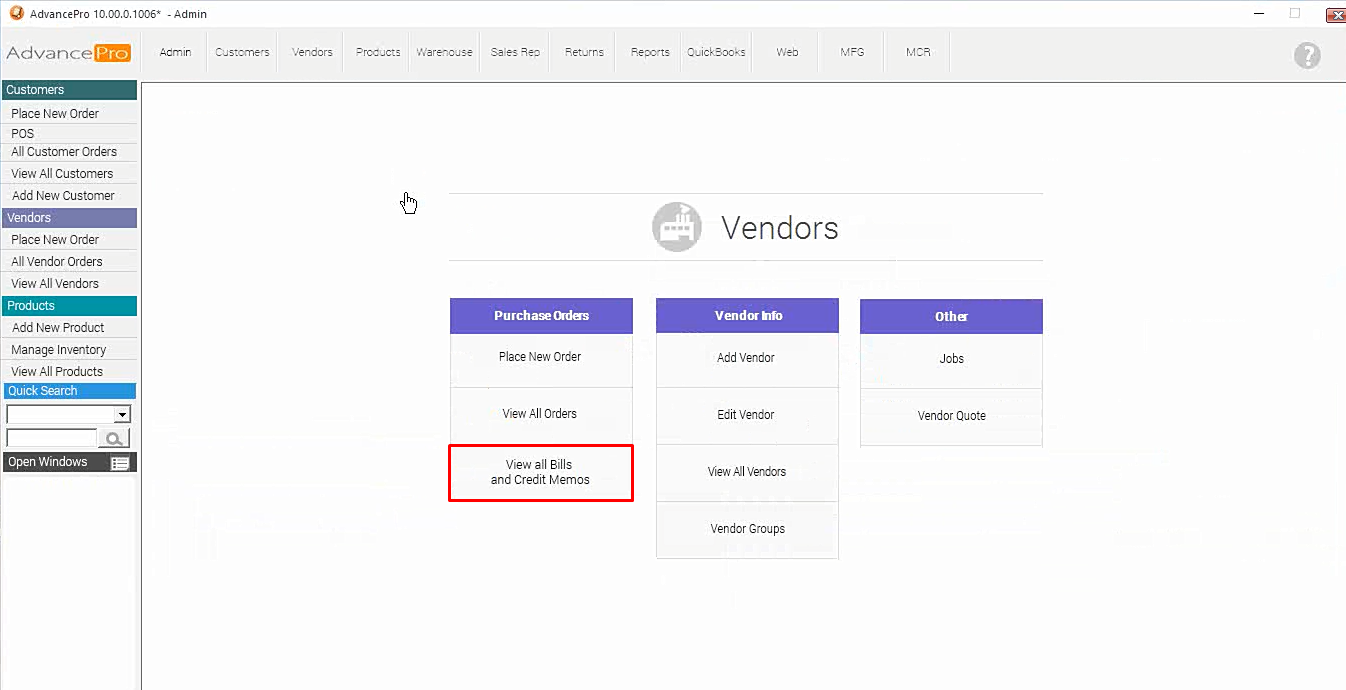
Task: Click the Quick Search text field
Action: coord(51,438)
